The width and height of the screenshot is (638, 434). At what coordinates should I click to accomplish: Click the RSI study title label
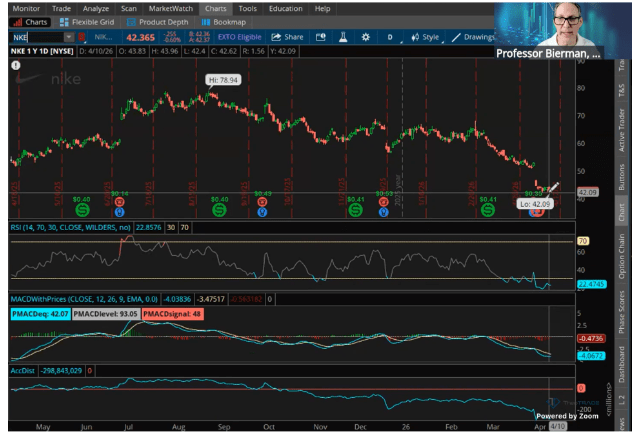(70, 227)
